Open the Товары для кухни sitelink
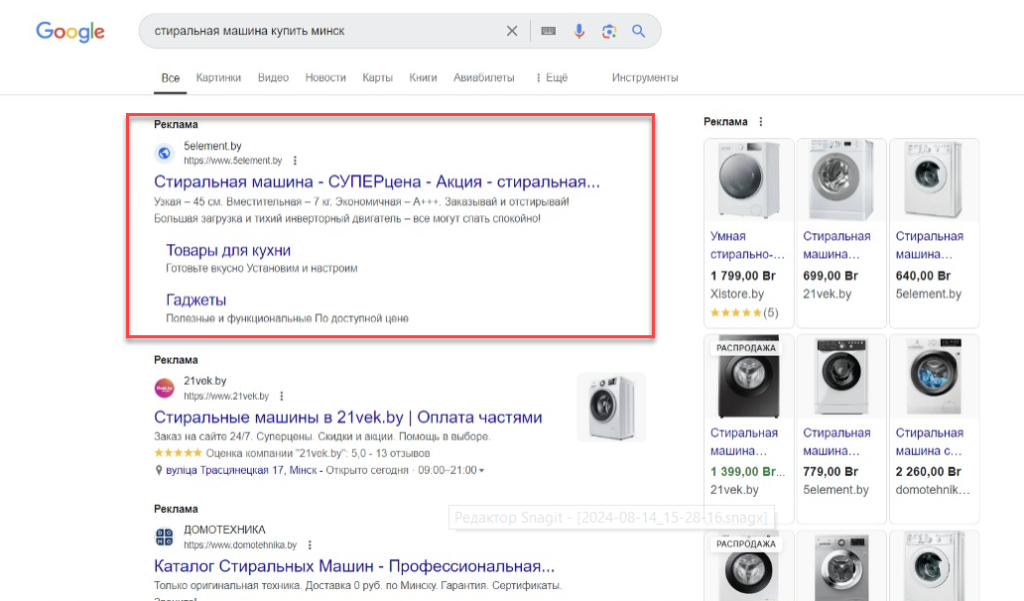The width and height of the screenshot is (1024, 601). point(228,250)
